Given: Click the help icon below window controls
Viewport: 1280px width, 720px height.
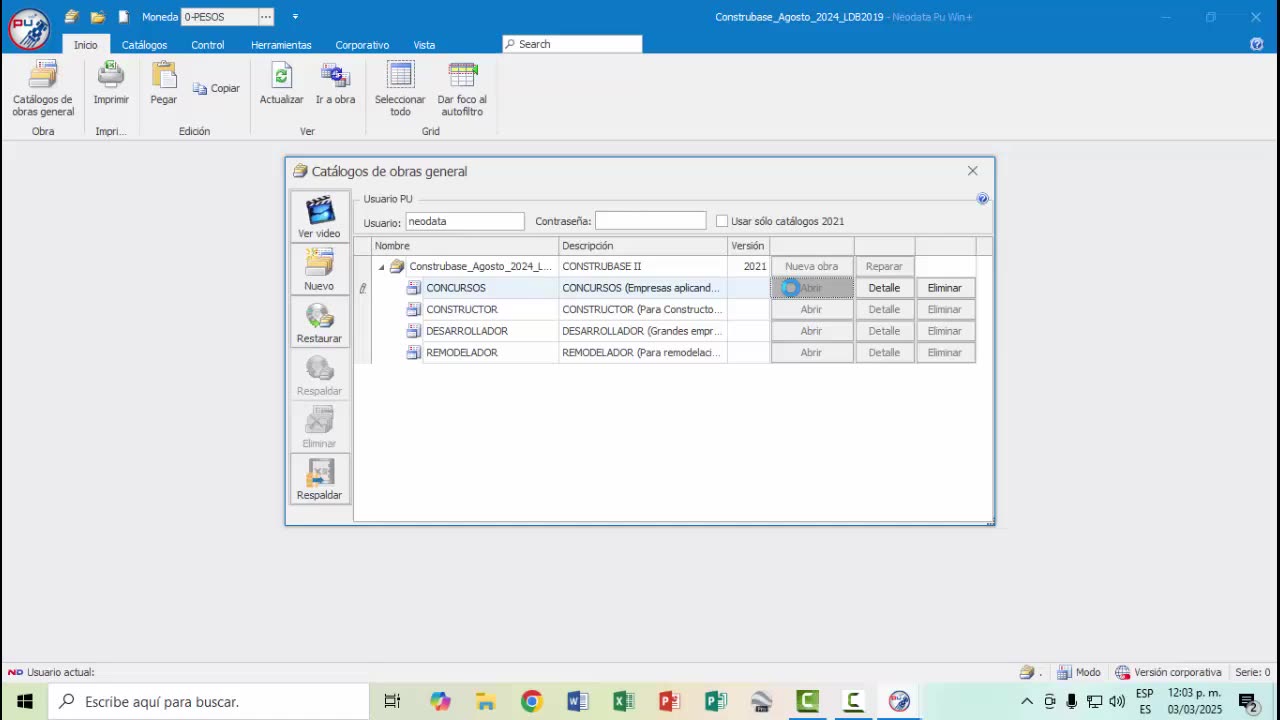Looking at the screenshot, I should coord(1257,44).
